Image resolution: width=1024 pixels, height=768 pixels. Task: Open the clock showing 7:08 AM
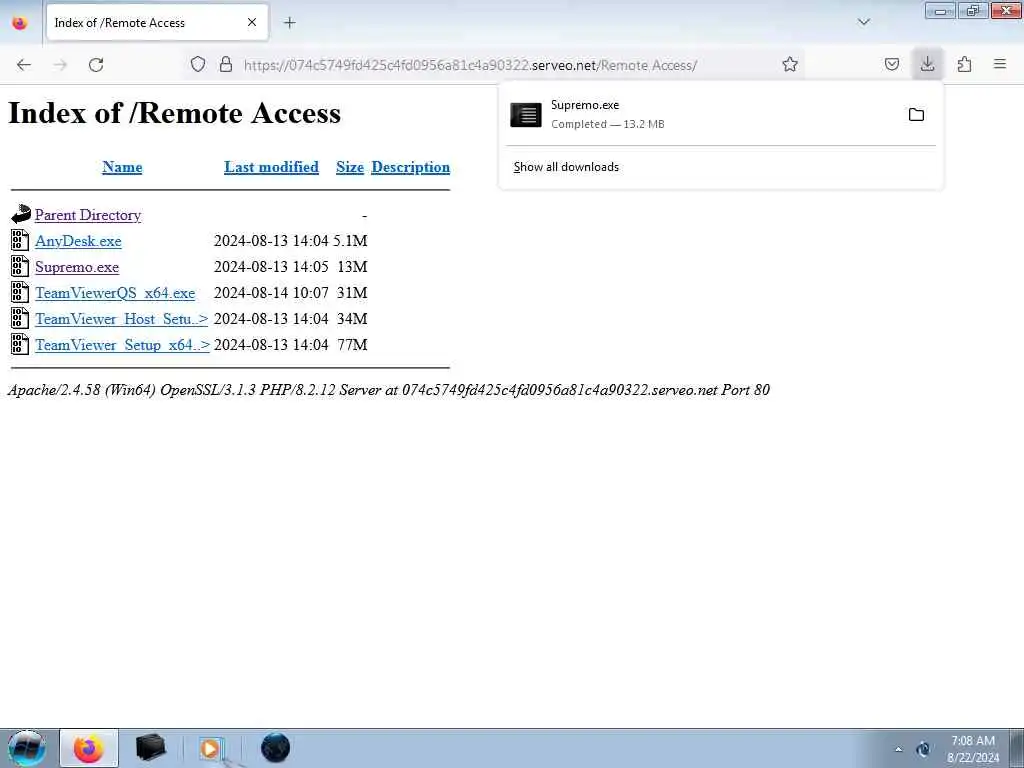[973, 749]
